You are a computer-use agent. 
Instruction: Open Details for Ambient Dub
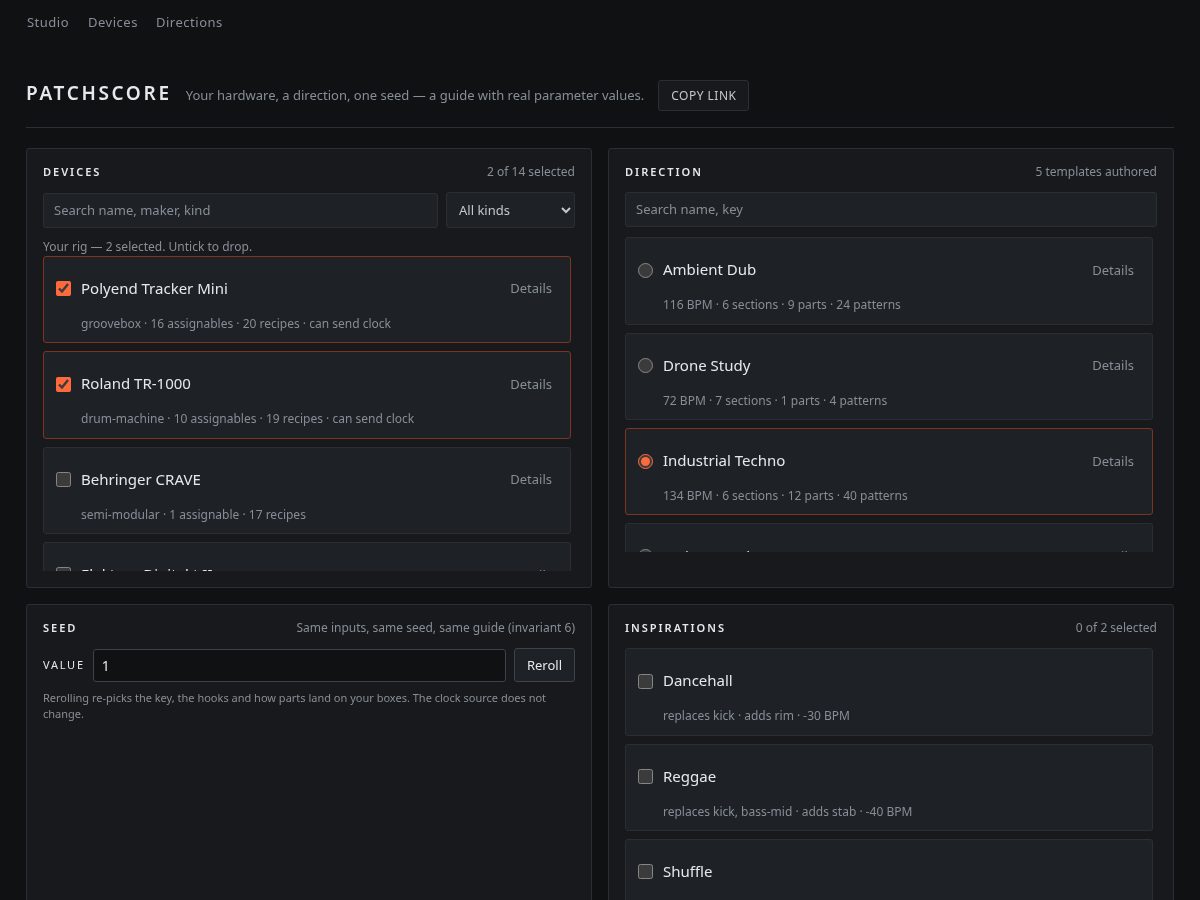coord(1113,270)
